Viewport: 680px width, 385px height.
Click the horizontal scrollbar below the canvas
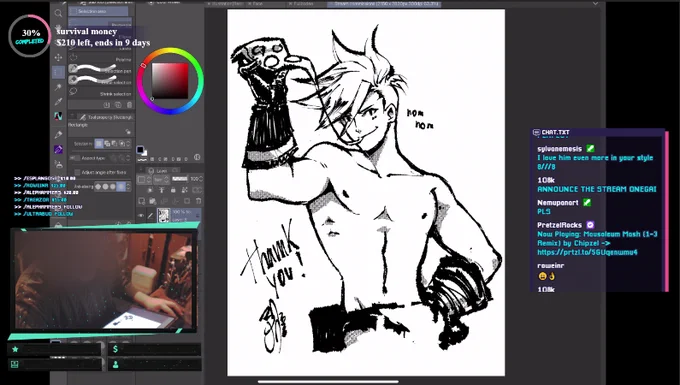tap(328, 382)
